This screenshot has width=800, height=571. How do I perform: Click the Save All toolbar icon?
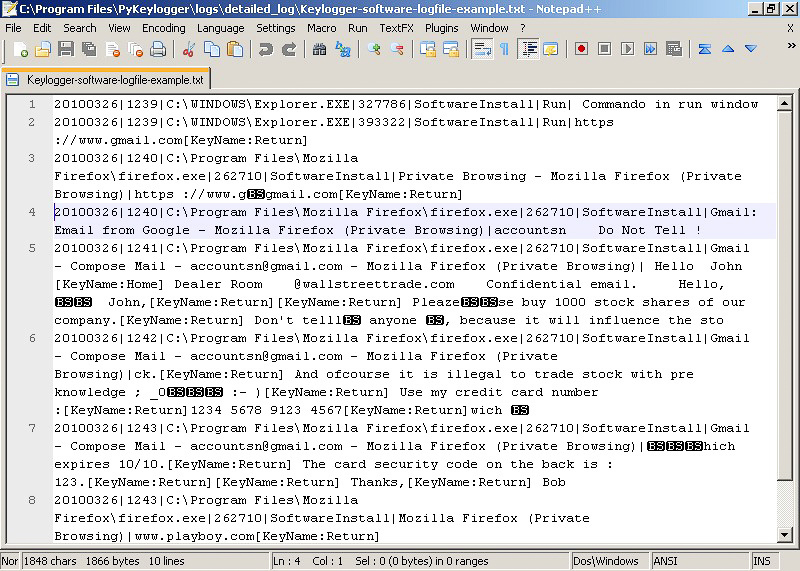(89, 49)
